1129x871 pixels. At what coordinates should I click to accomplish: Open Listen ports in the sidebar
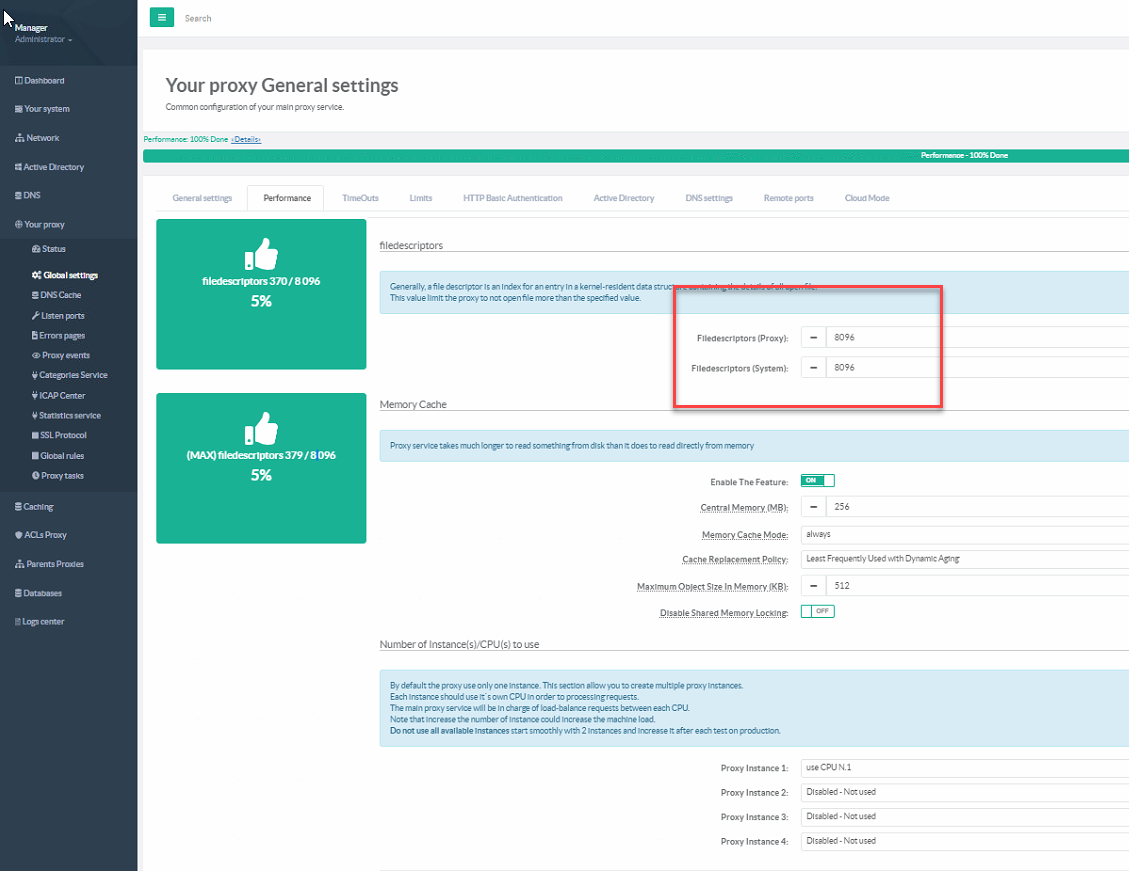pyautogui.click(x=62, y=315)
